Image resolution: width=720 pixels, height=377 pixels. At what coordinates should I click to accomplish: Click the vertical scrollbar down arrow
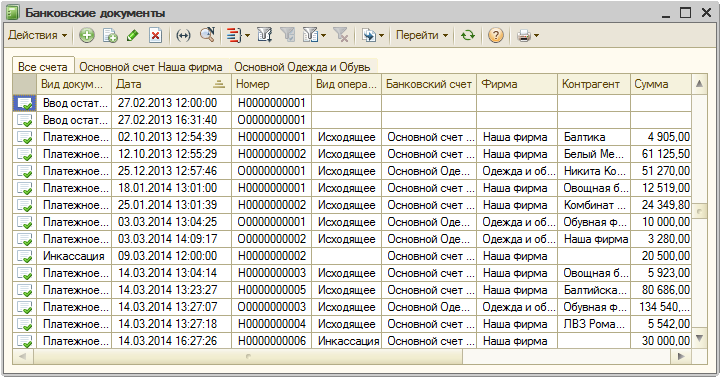(x=699, y=339)
